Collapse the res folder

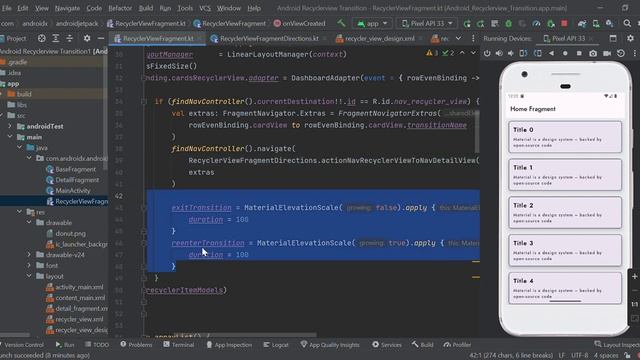(x=20, y=212)
